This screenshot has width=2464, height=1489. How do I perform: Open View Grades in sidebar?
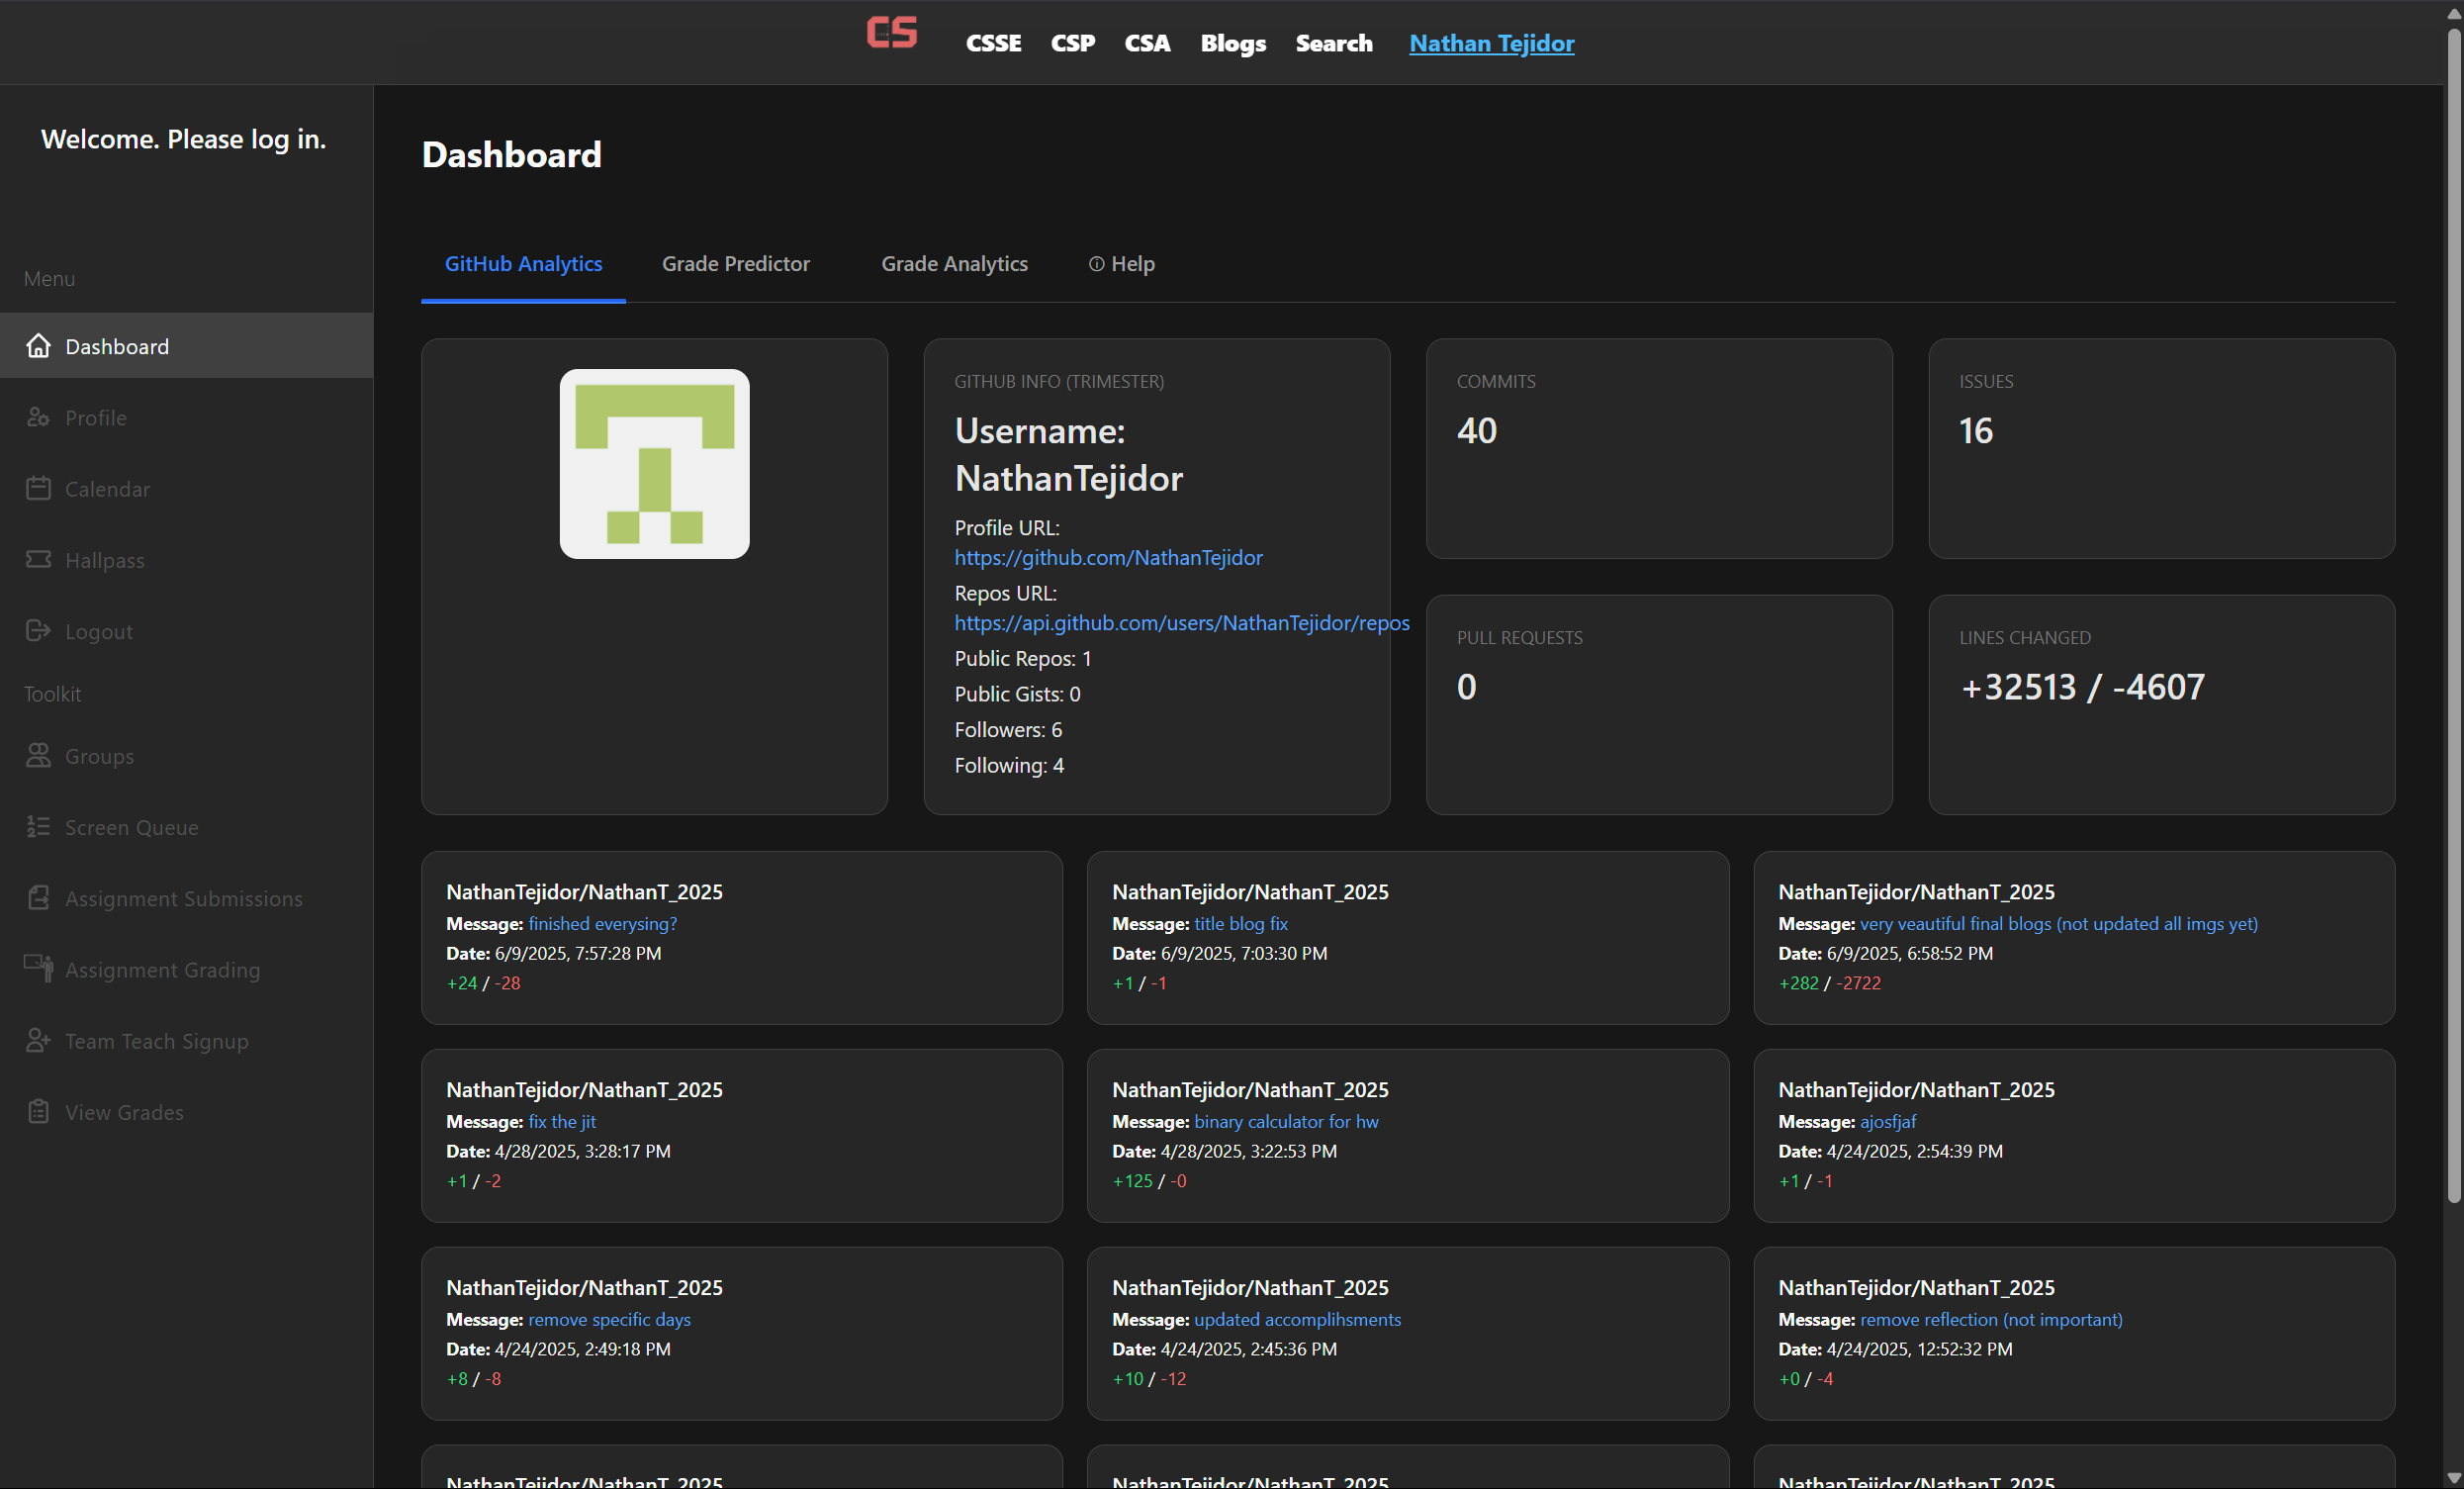[186, 1112]
